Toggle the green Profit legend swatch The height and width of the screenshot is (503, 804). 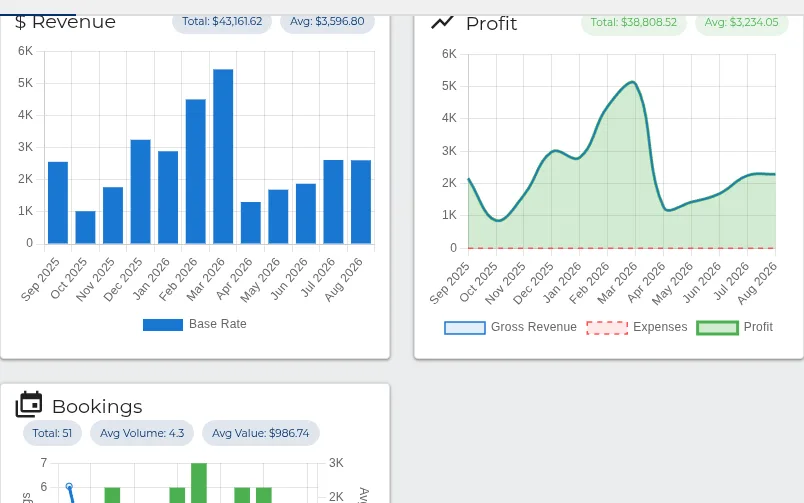point(717,328)
